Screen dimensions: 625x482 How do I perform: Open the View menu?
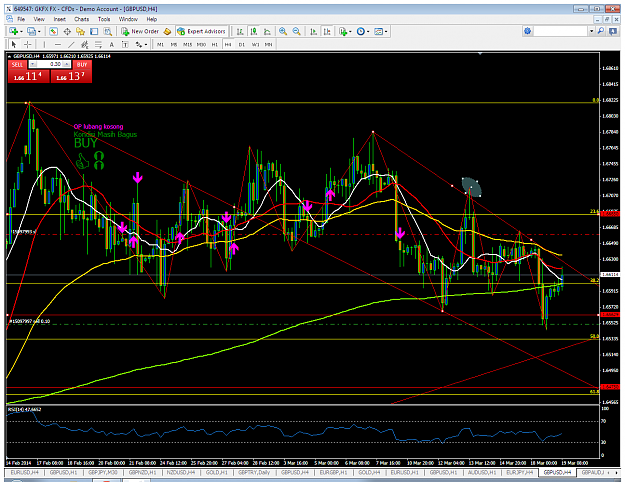tap(39, 19)
